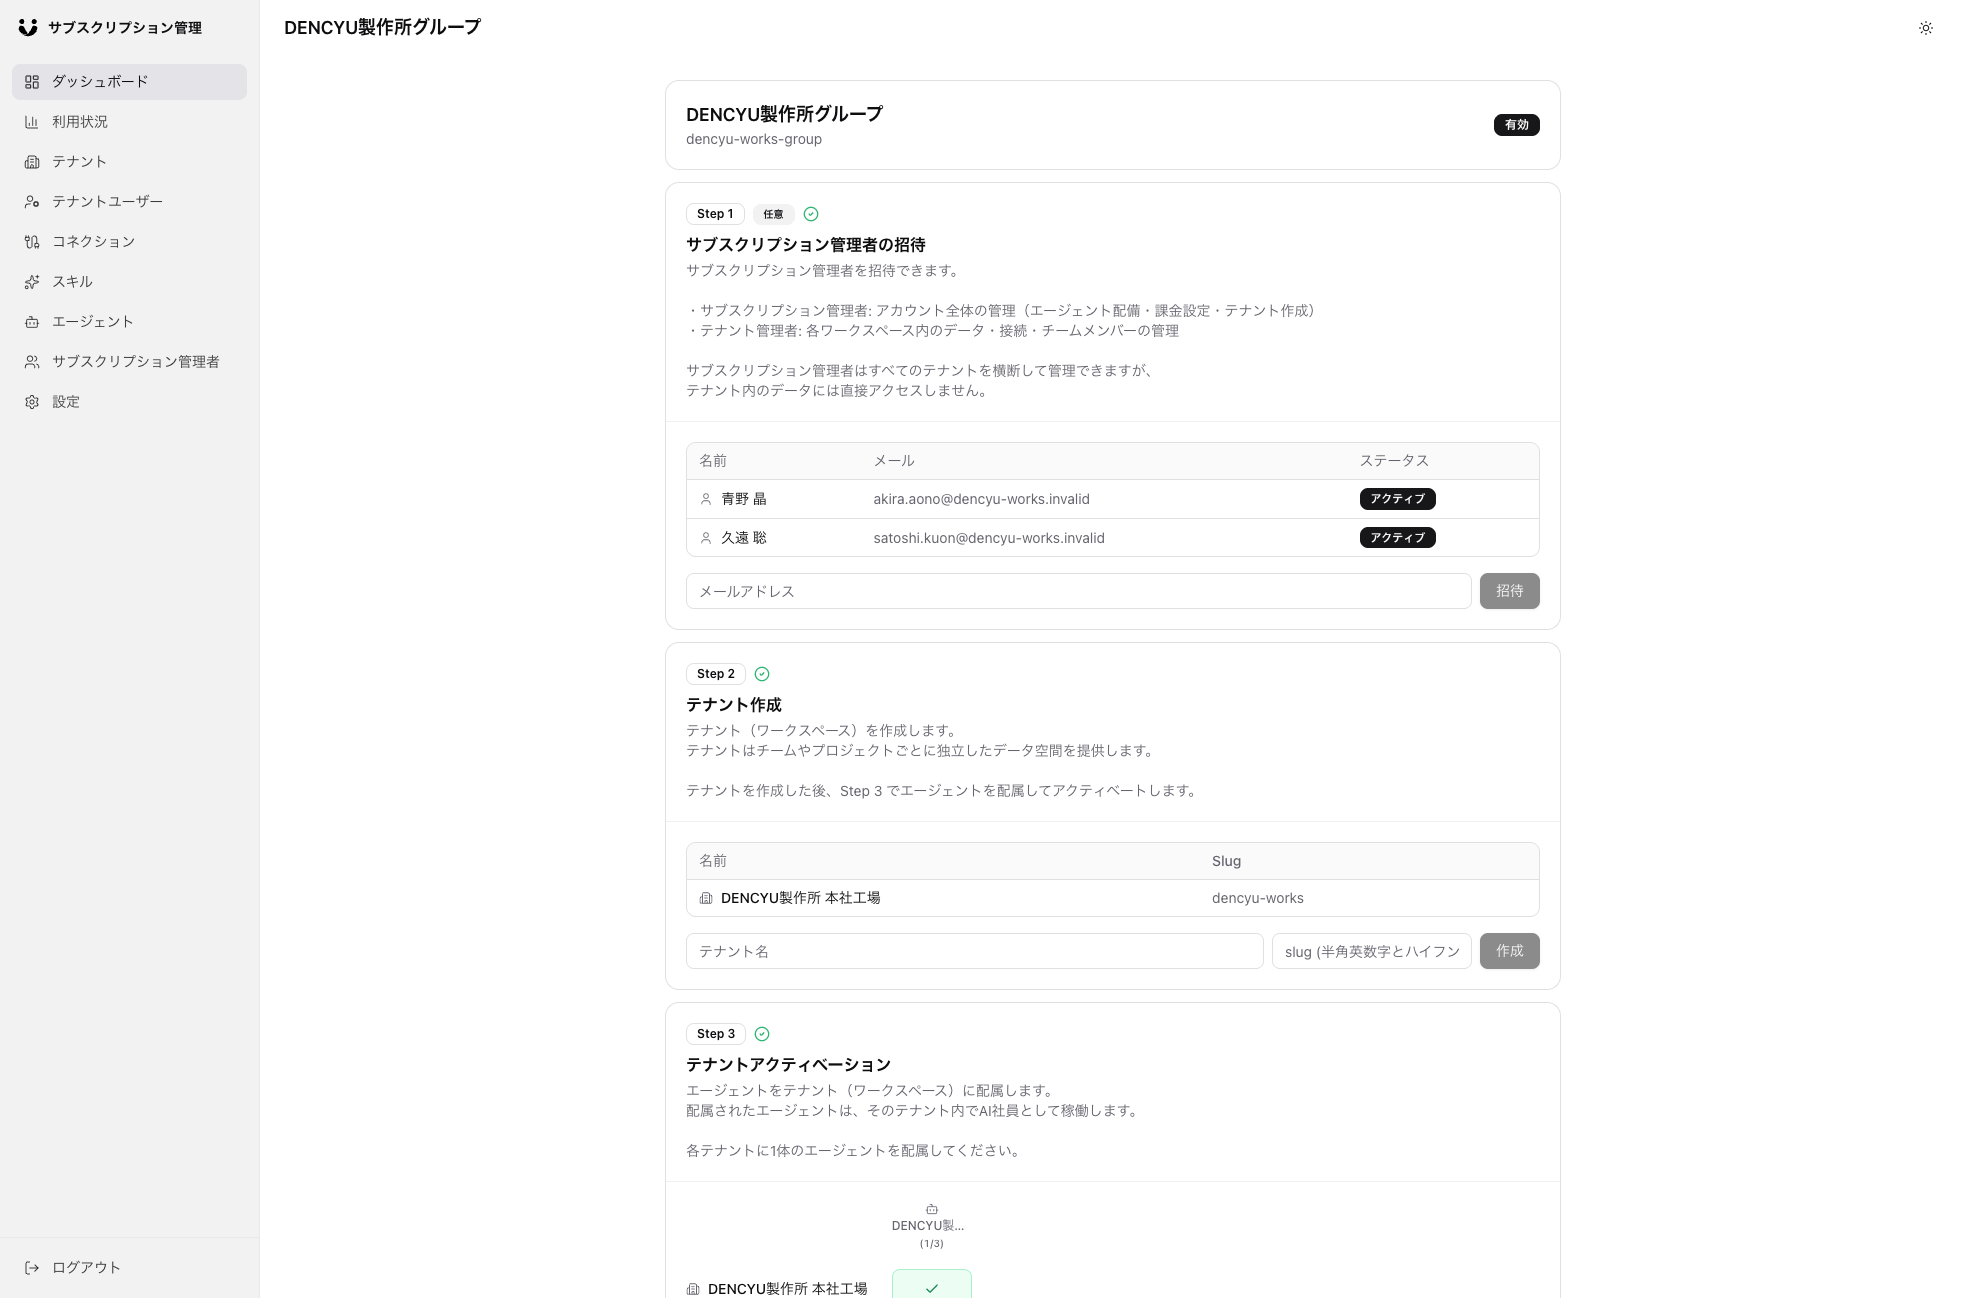This screenshot has height=1298, width=1966.
Task: Click the user icon beside 久遠 聡
Action: 706,538
